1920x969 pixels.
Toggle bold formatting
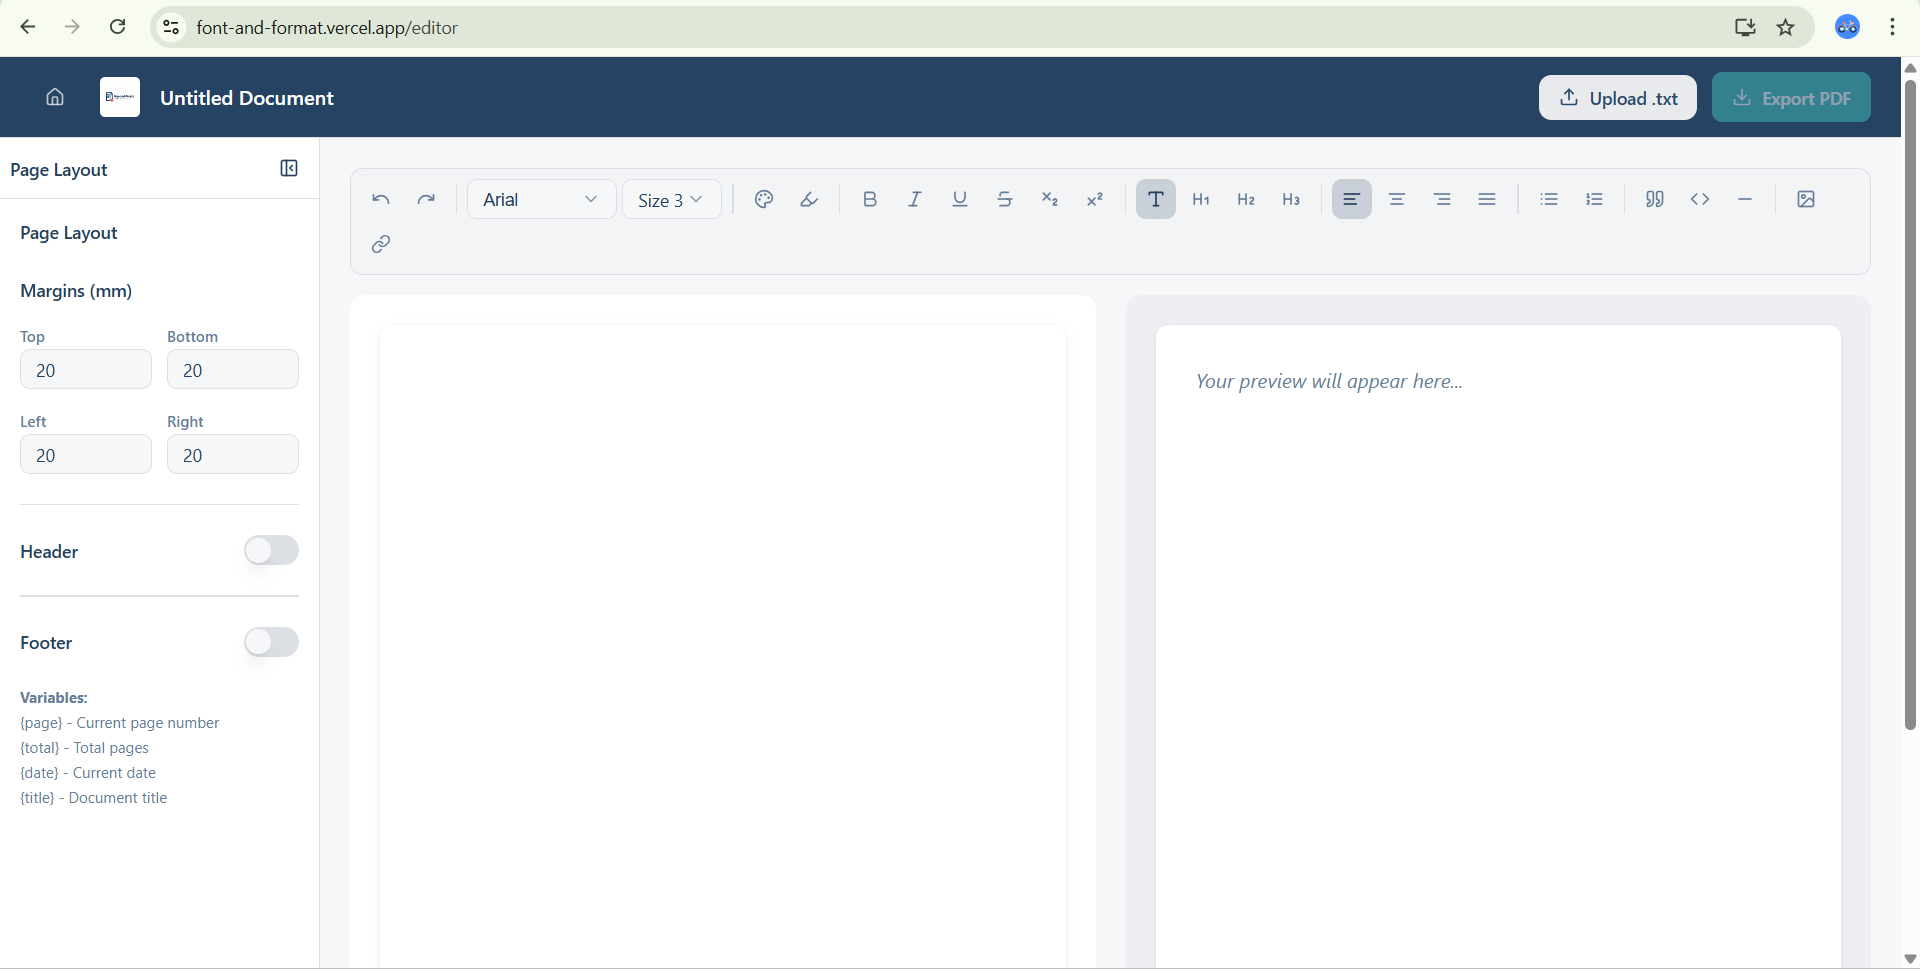point(869,199)
